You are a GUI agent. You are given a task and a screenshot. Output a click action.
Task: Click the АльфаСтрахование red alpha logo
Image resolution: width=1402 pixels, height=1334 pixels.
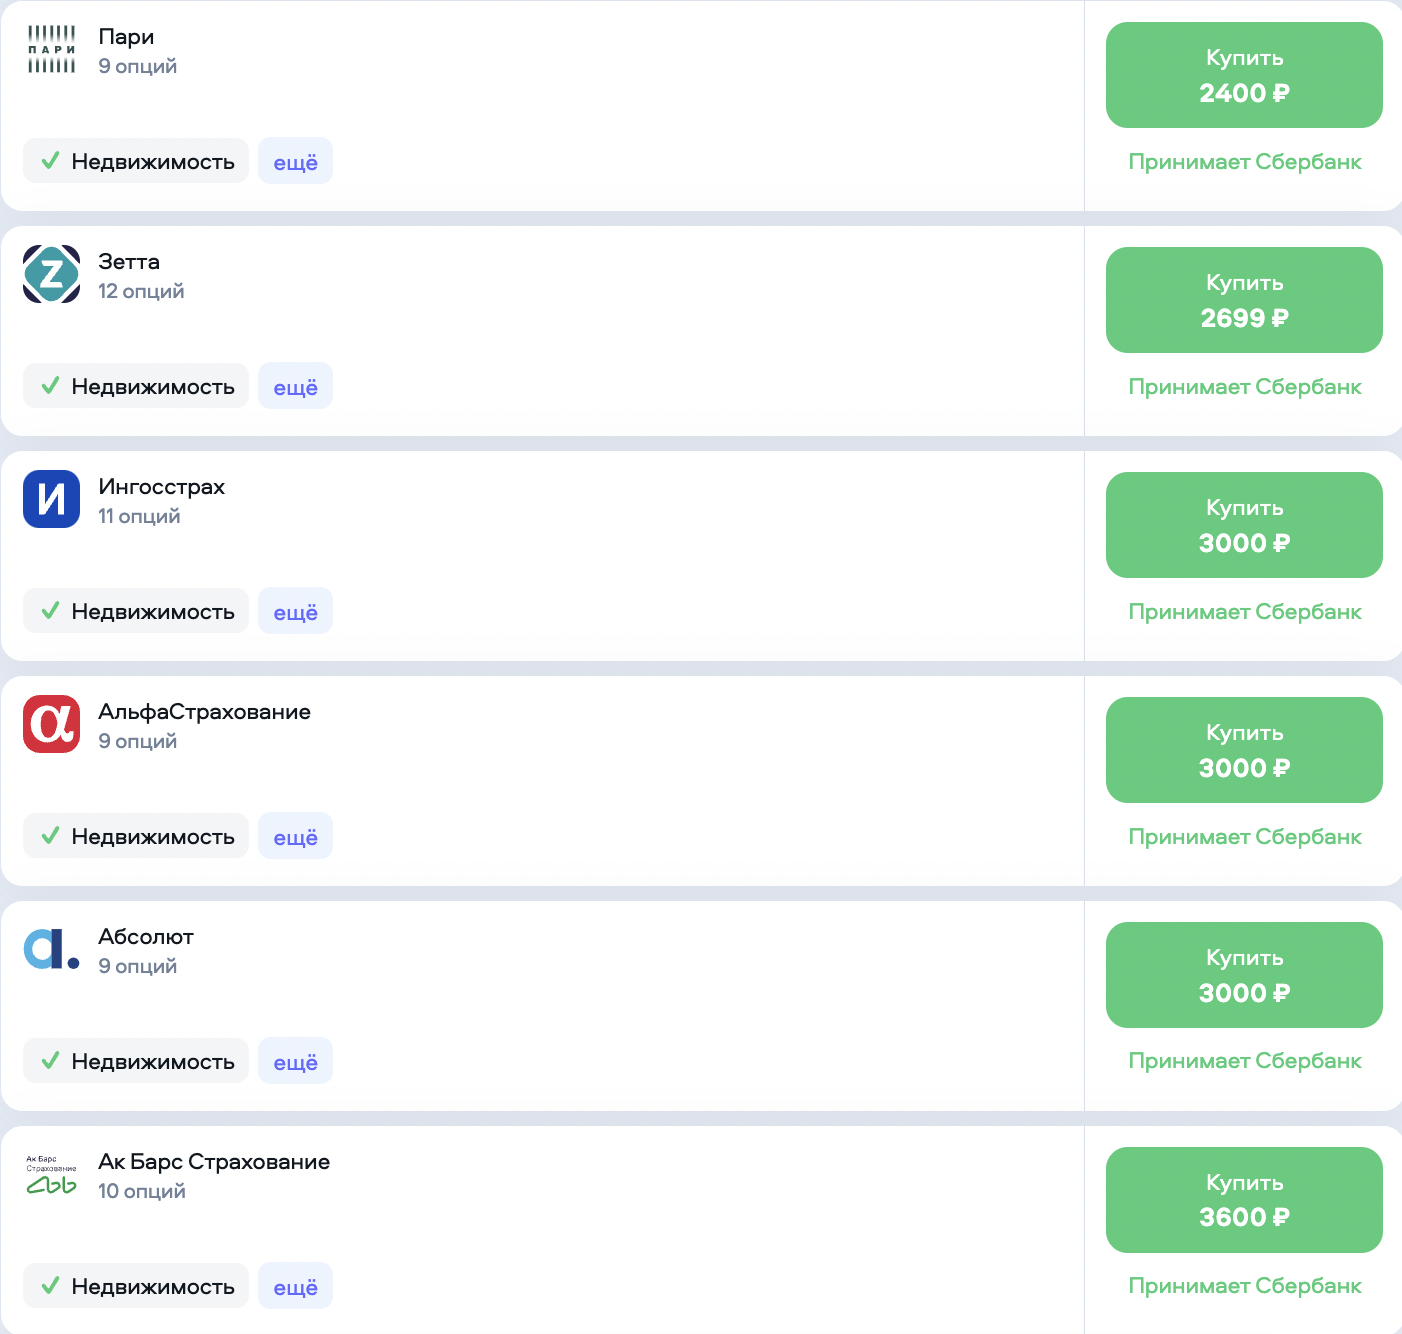tap(51, 724)
